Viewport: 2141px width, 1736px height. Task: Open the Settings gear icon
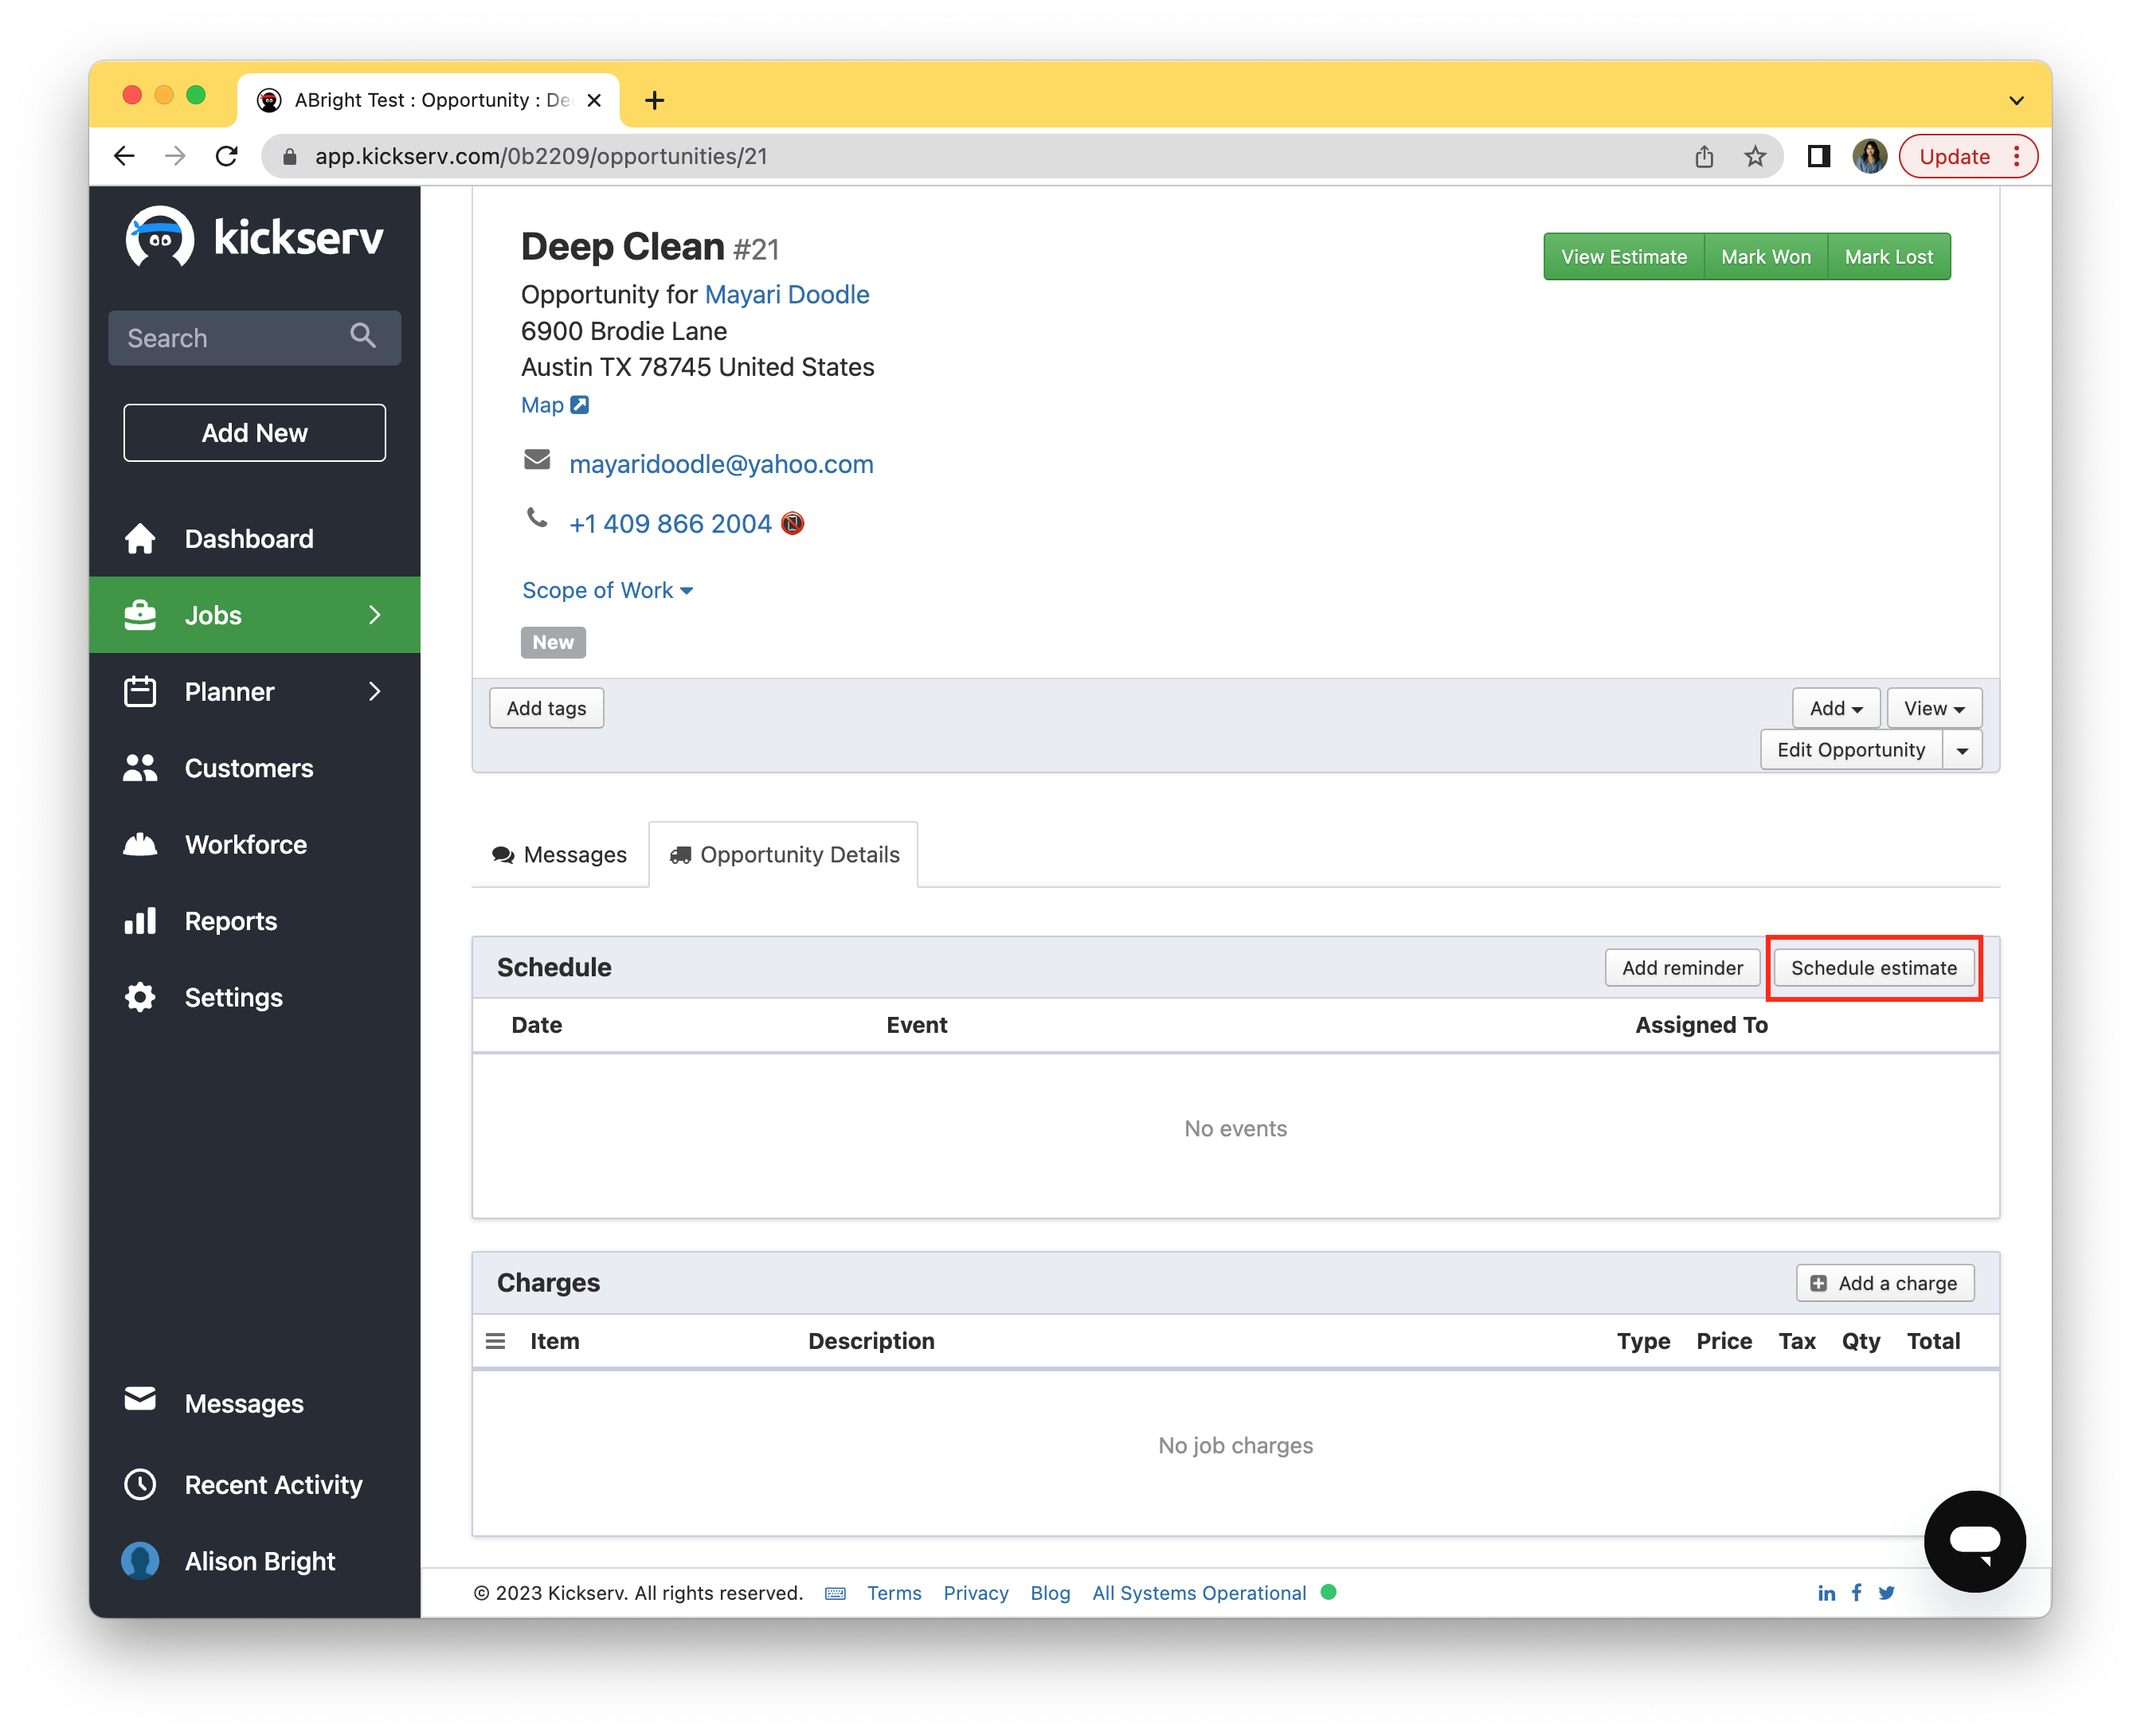[140, 997]
